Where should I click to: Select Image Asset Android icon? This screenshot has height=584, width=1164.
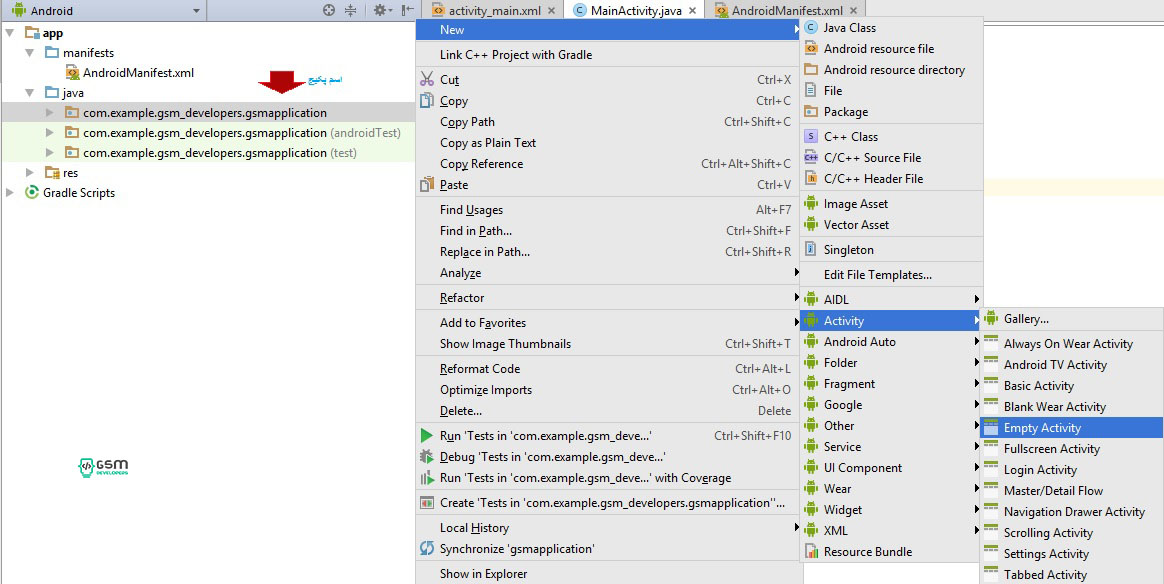811,203
